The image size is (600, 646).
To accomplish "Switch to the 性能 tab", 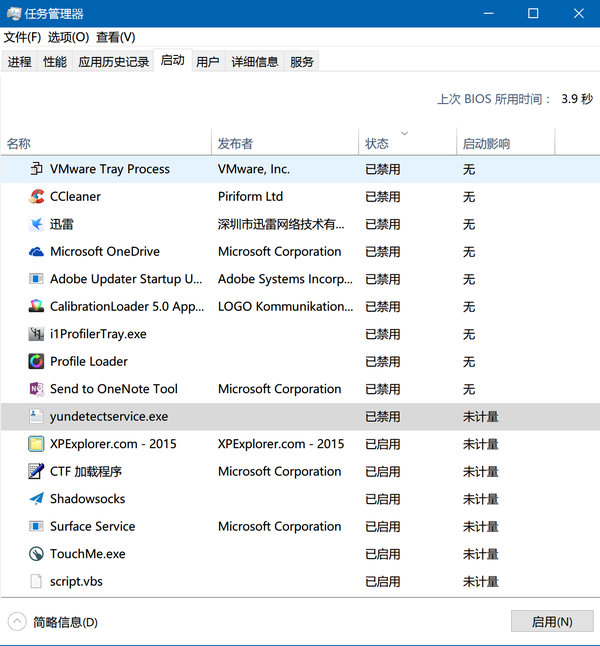I will [55, 62].
